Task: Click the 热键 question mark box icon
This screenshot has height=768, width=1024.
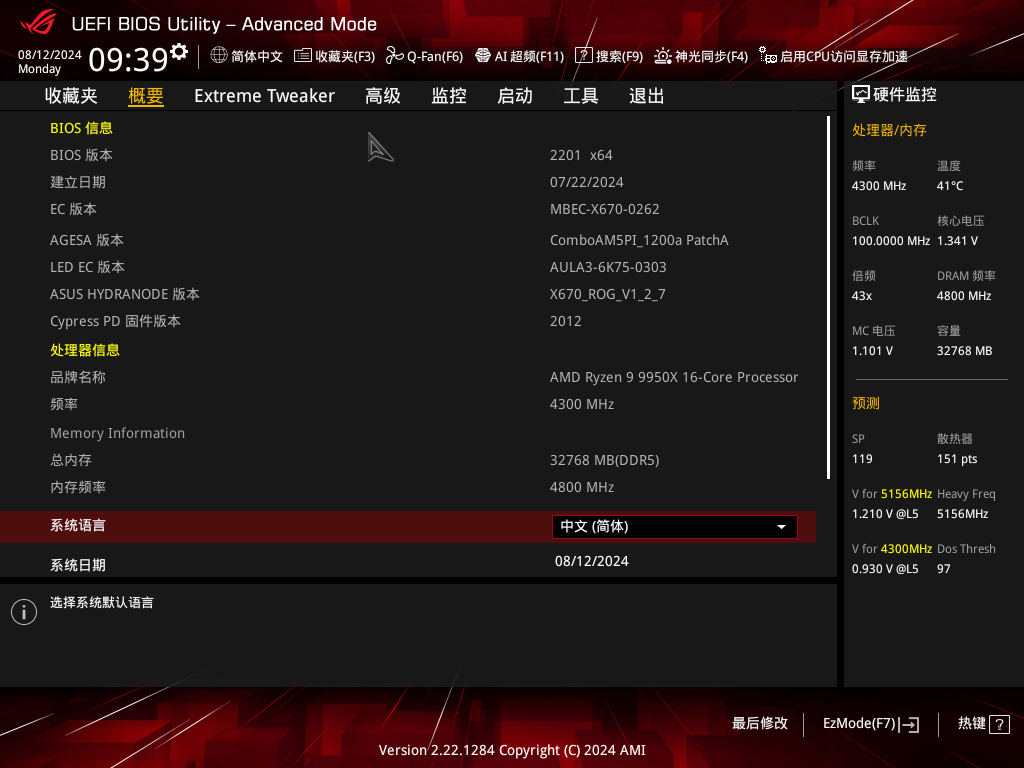Action: pyautogui.click(x=999, y=724)
